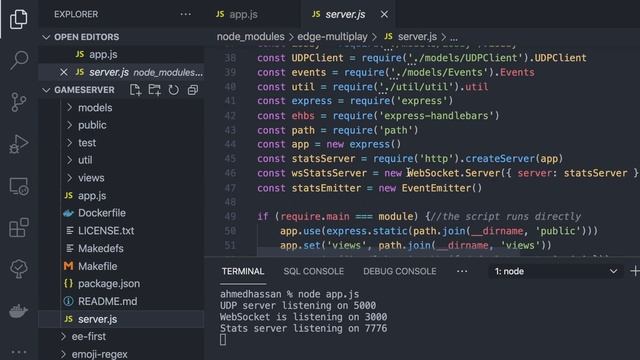Refresh the GAMESERVER explorer
Image resolution: width=640 pixels, height=360 pixels.
[x=173, y=90]
